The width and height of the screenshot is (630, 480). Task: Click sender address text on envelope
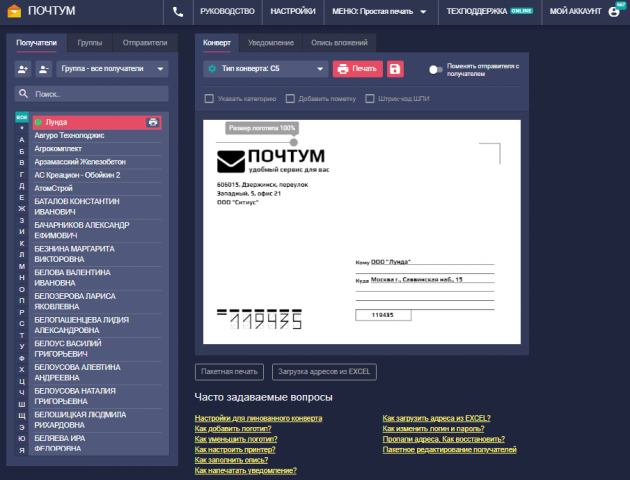click(262, 193)
